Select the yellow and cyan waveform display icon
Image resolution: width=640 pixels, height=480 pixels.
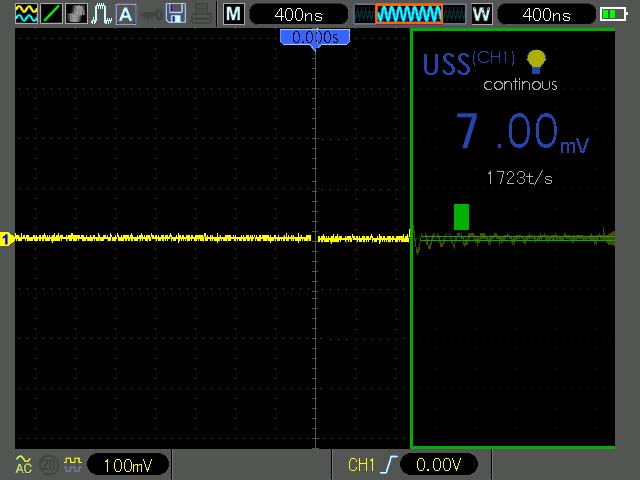[x=27, y=13]
